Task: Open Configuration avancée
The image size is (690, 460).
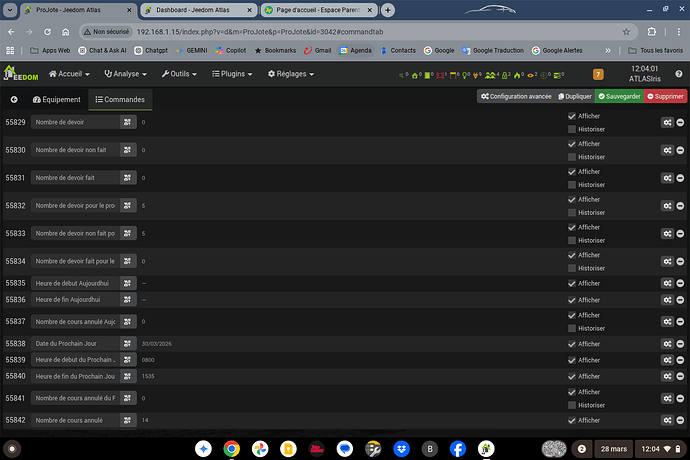Action: (516, 96)
